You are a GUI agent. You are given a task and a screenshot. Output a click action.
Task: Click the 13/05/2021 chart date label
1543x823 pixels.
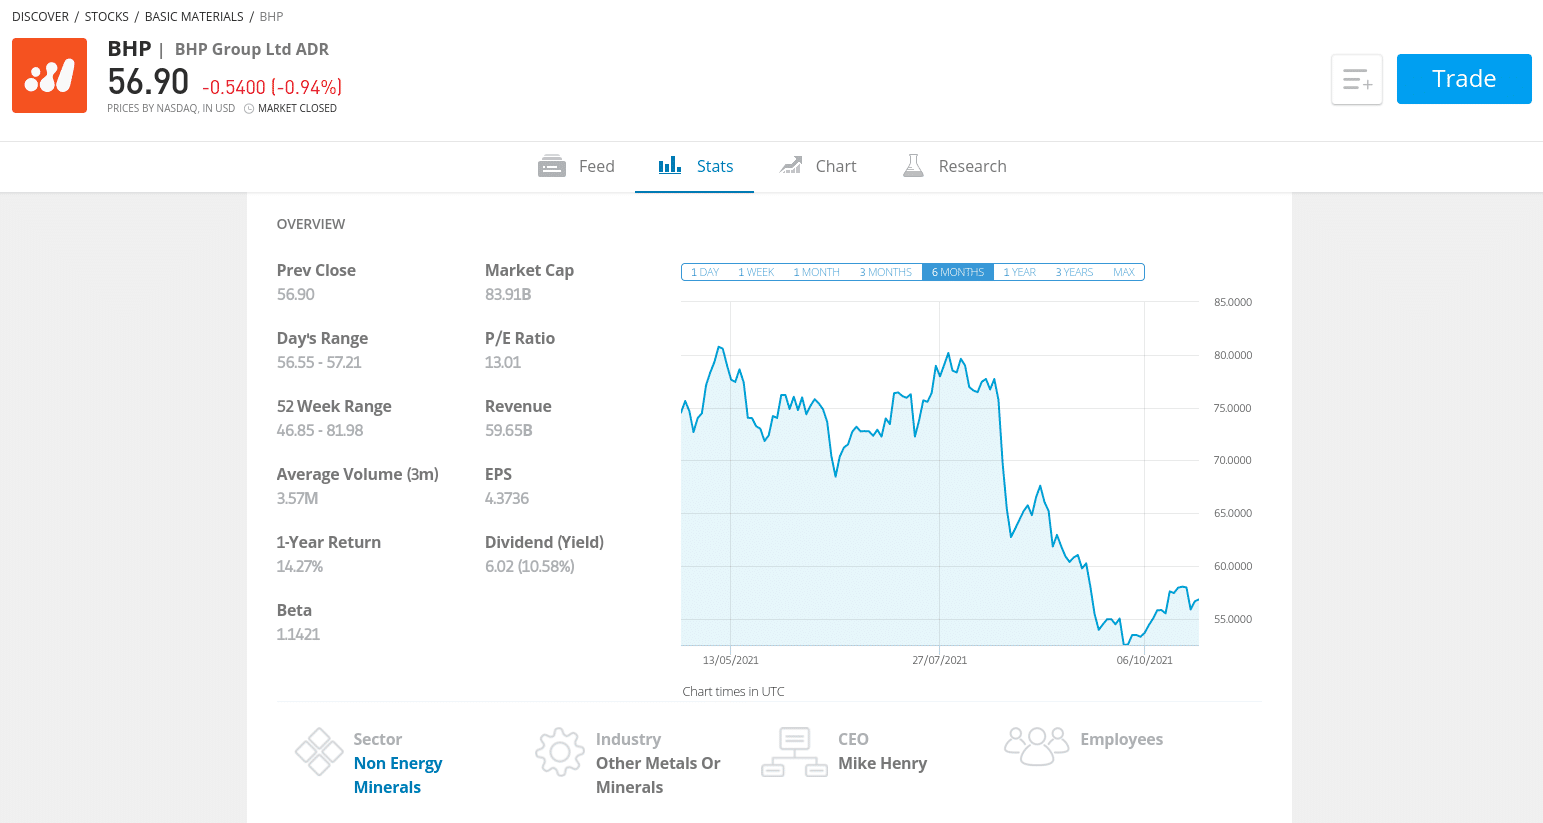tap(731, 660)
